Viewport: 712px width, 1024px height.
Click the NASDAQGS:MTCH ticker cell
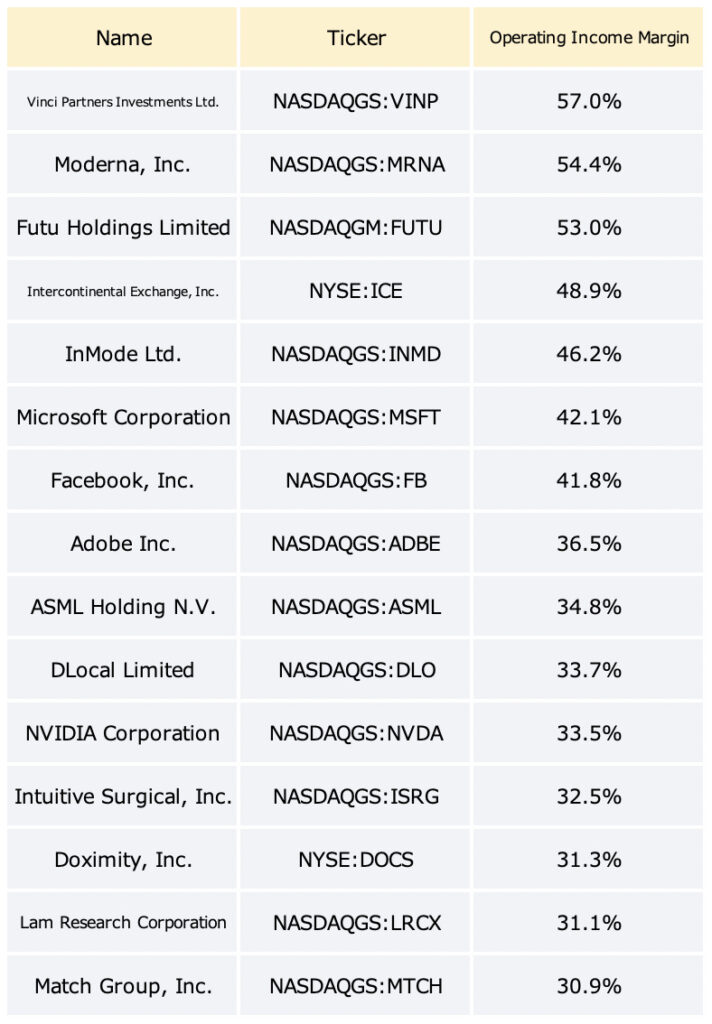click(x=355, y=986)
